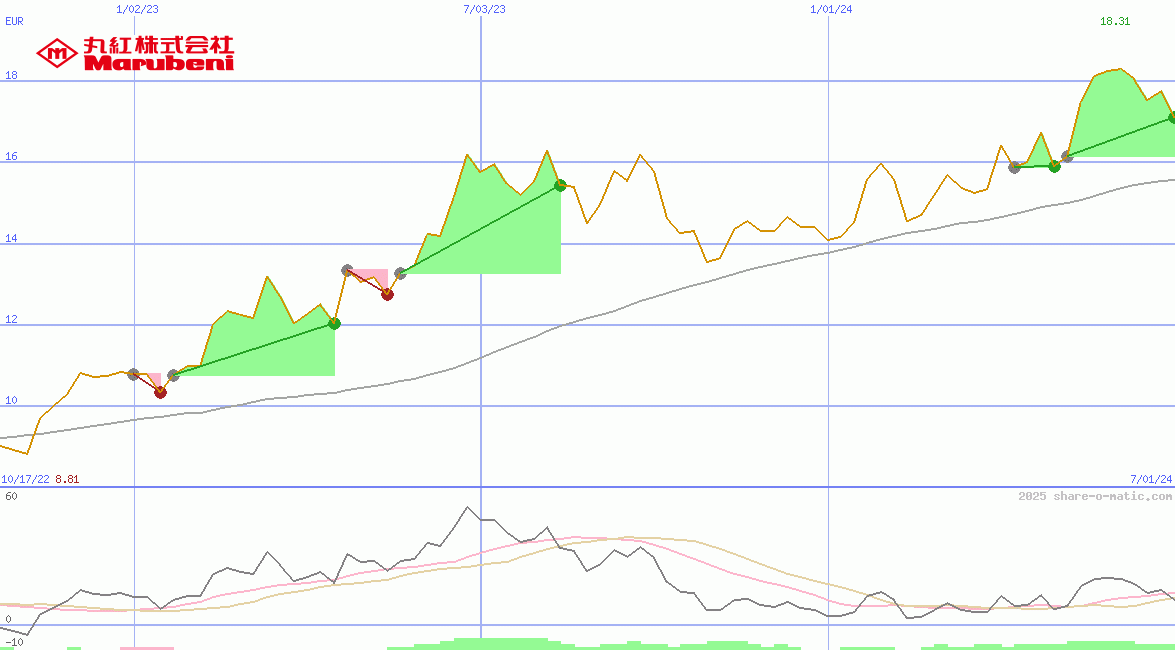Click the 8.81 starting price label

tap(67, 479)
